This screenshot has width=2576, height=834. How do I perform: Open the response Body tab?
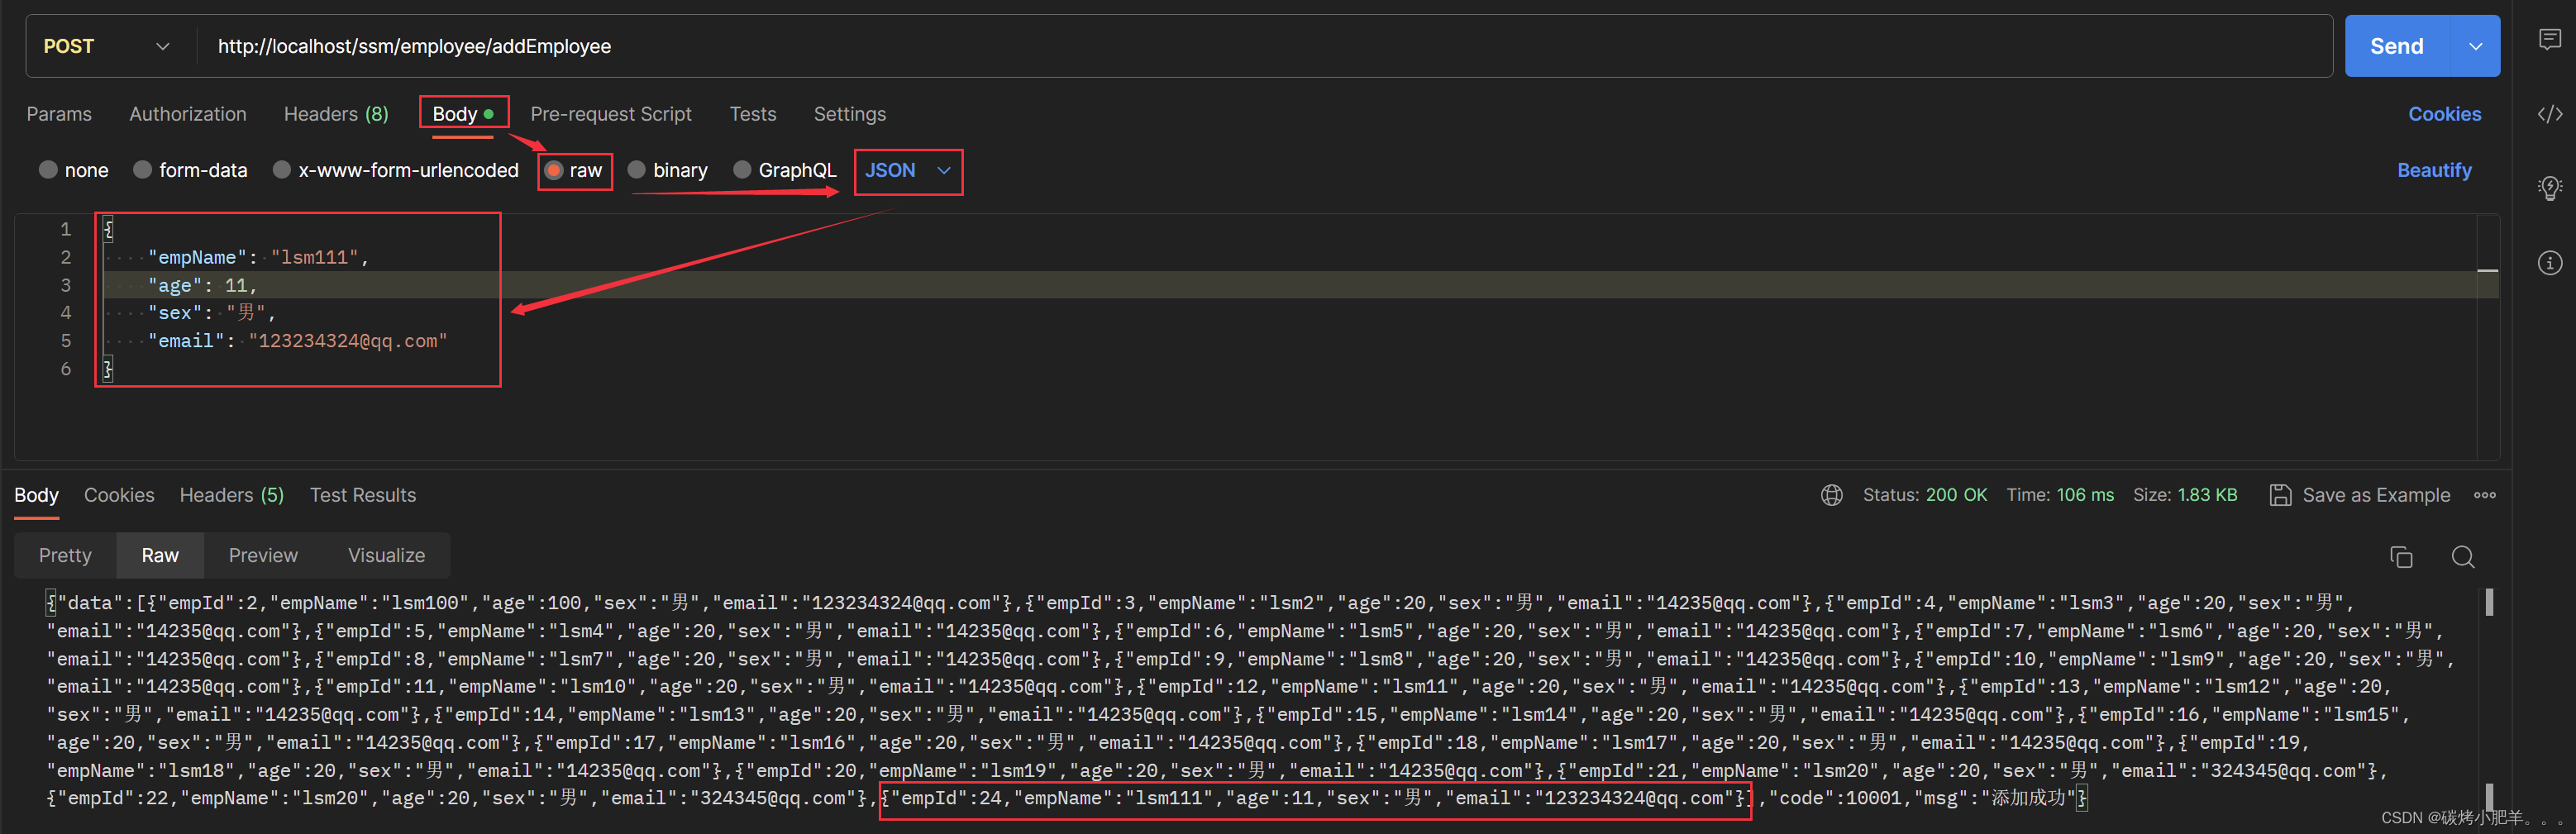(x=36, y=495)
